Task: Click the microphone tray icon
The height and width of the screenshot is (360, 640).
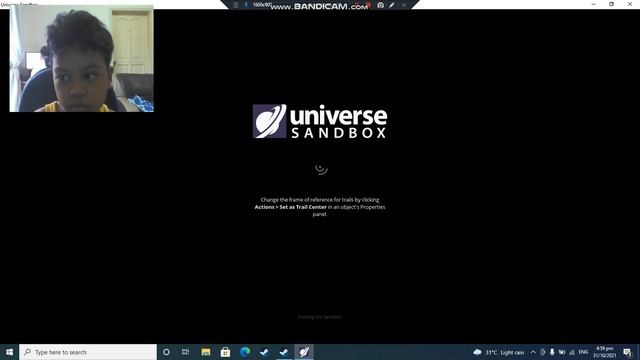Action: click(x=552, y=352)
